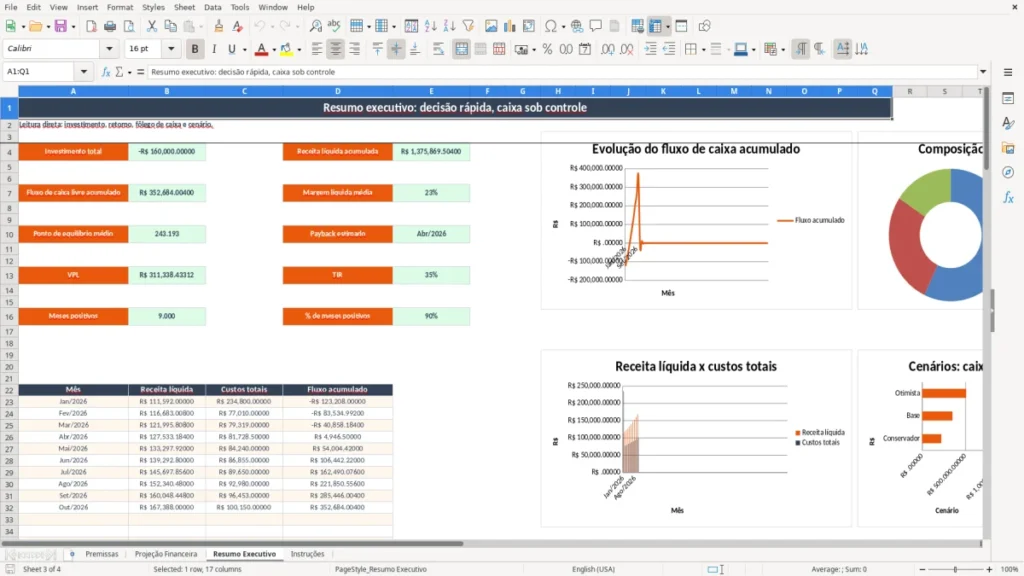Click the Open file folder icon
Screen dimensions: 1024x576
(35, 26)
